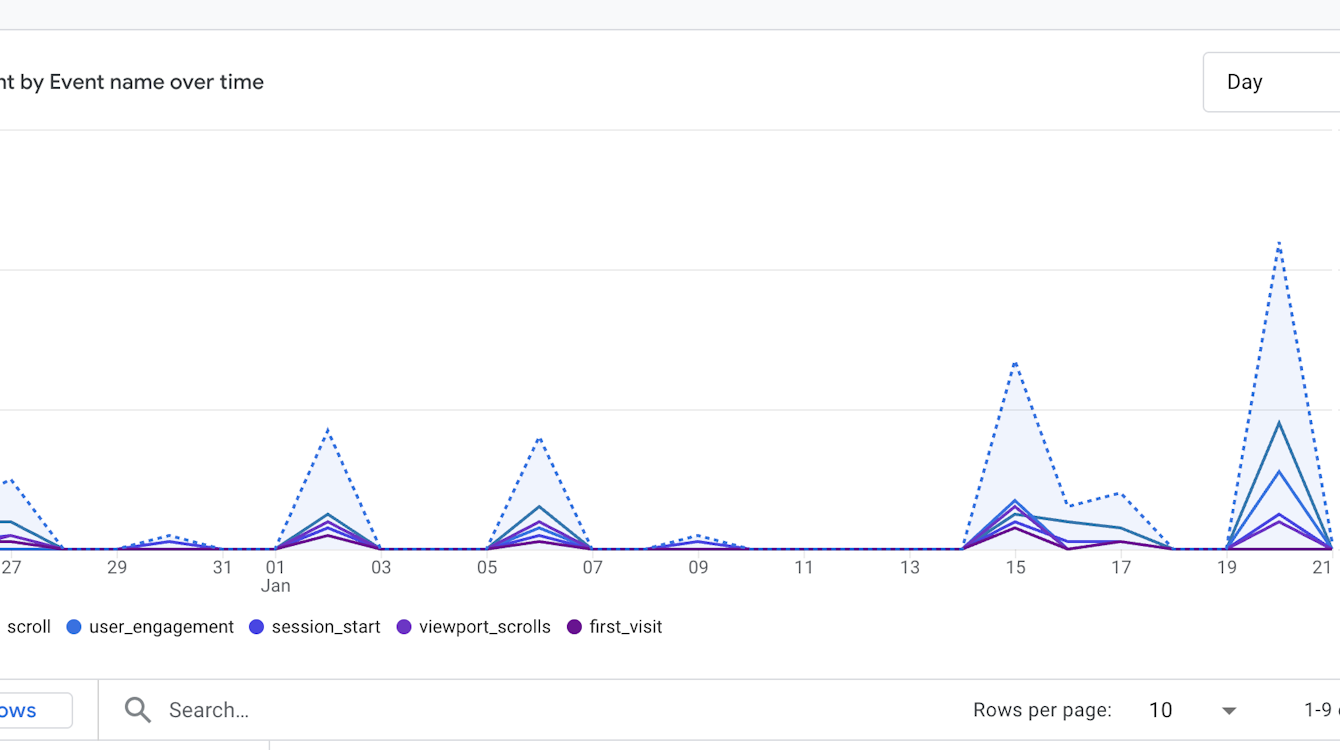Image resolution: width=1340 pixels, height=750 pixels.
Task: Click the user_engagement legend color dot
Action: tap(74, 627)
